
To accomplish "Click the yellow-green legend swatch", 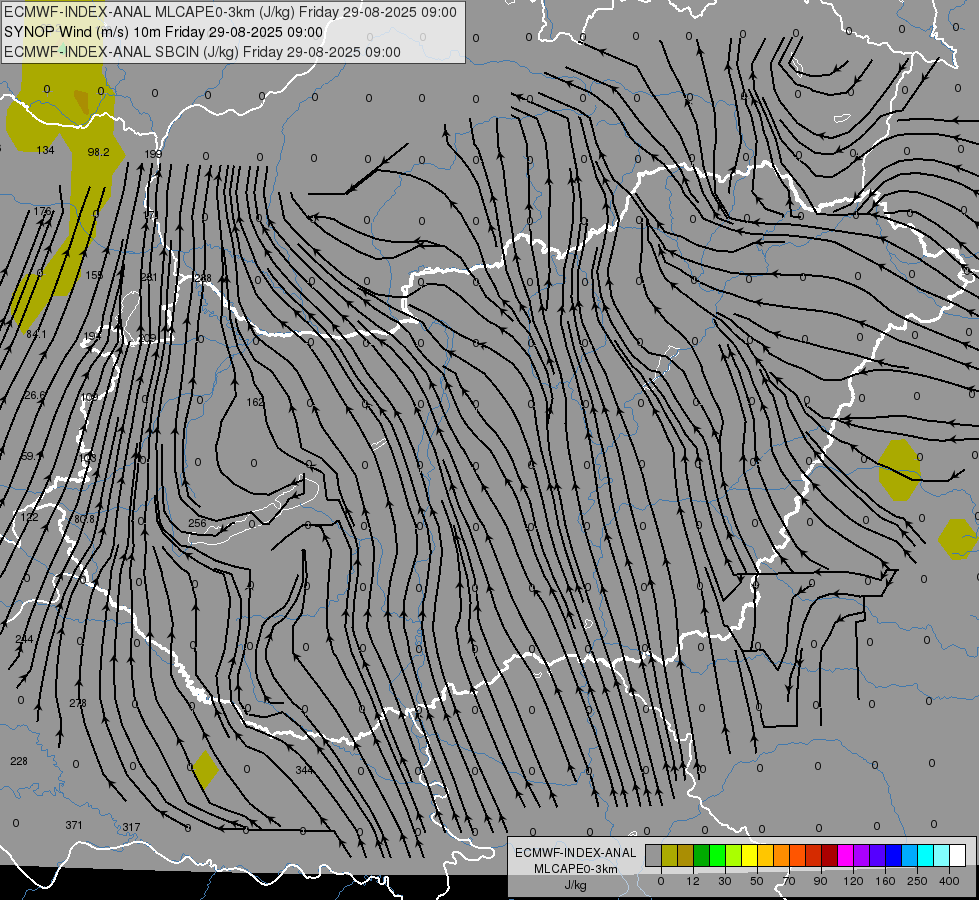I will point(734,856).
